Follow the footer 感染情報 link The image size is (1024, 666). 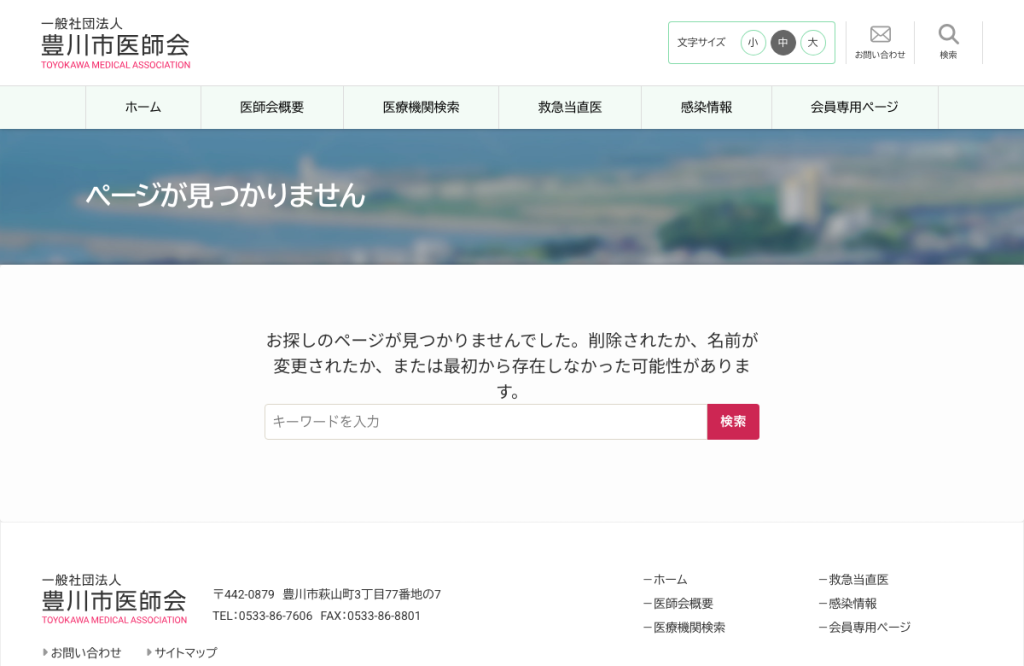(848, 604)
